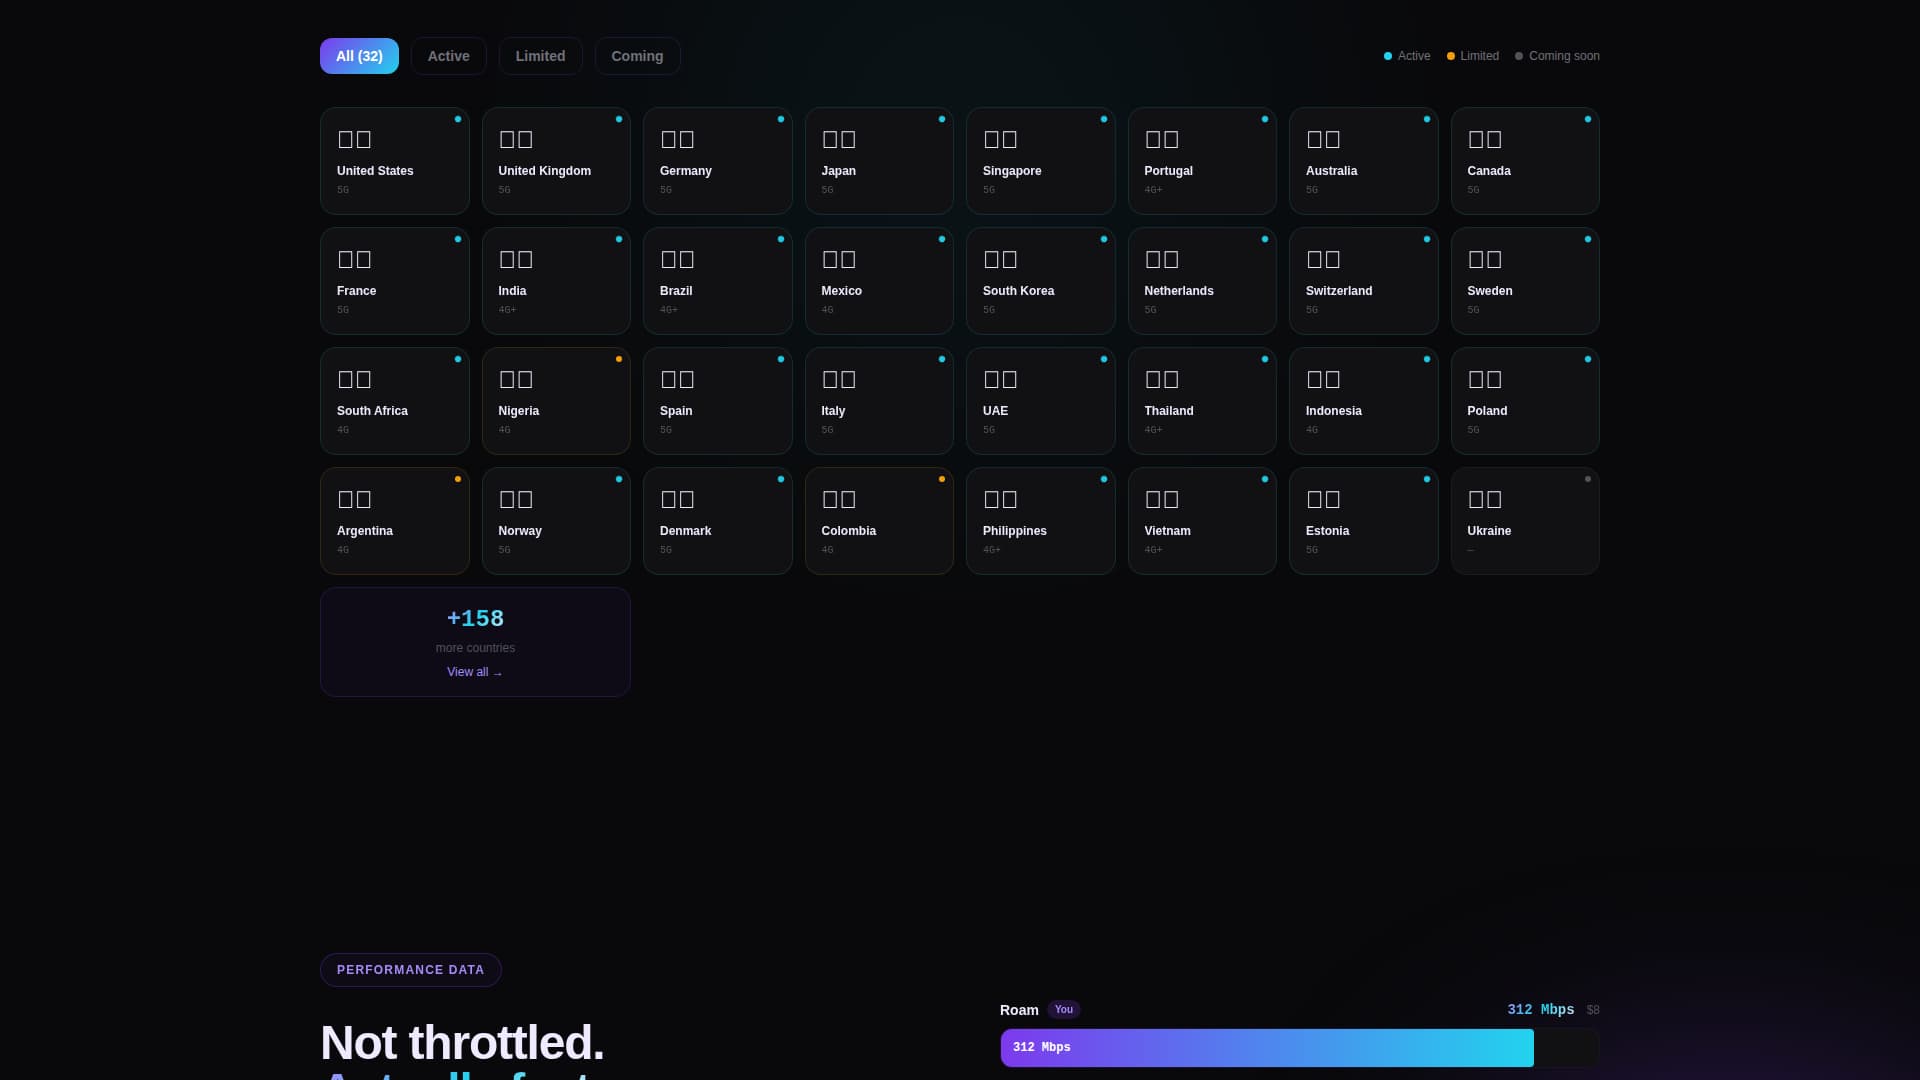Click the Japan flag icon

click(x=838, y=139)
